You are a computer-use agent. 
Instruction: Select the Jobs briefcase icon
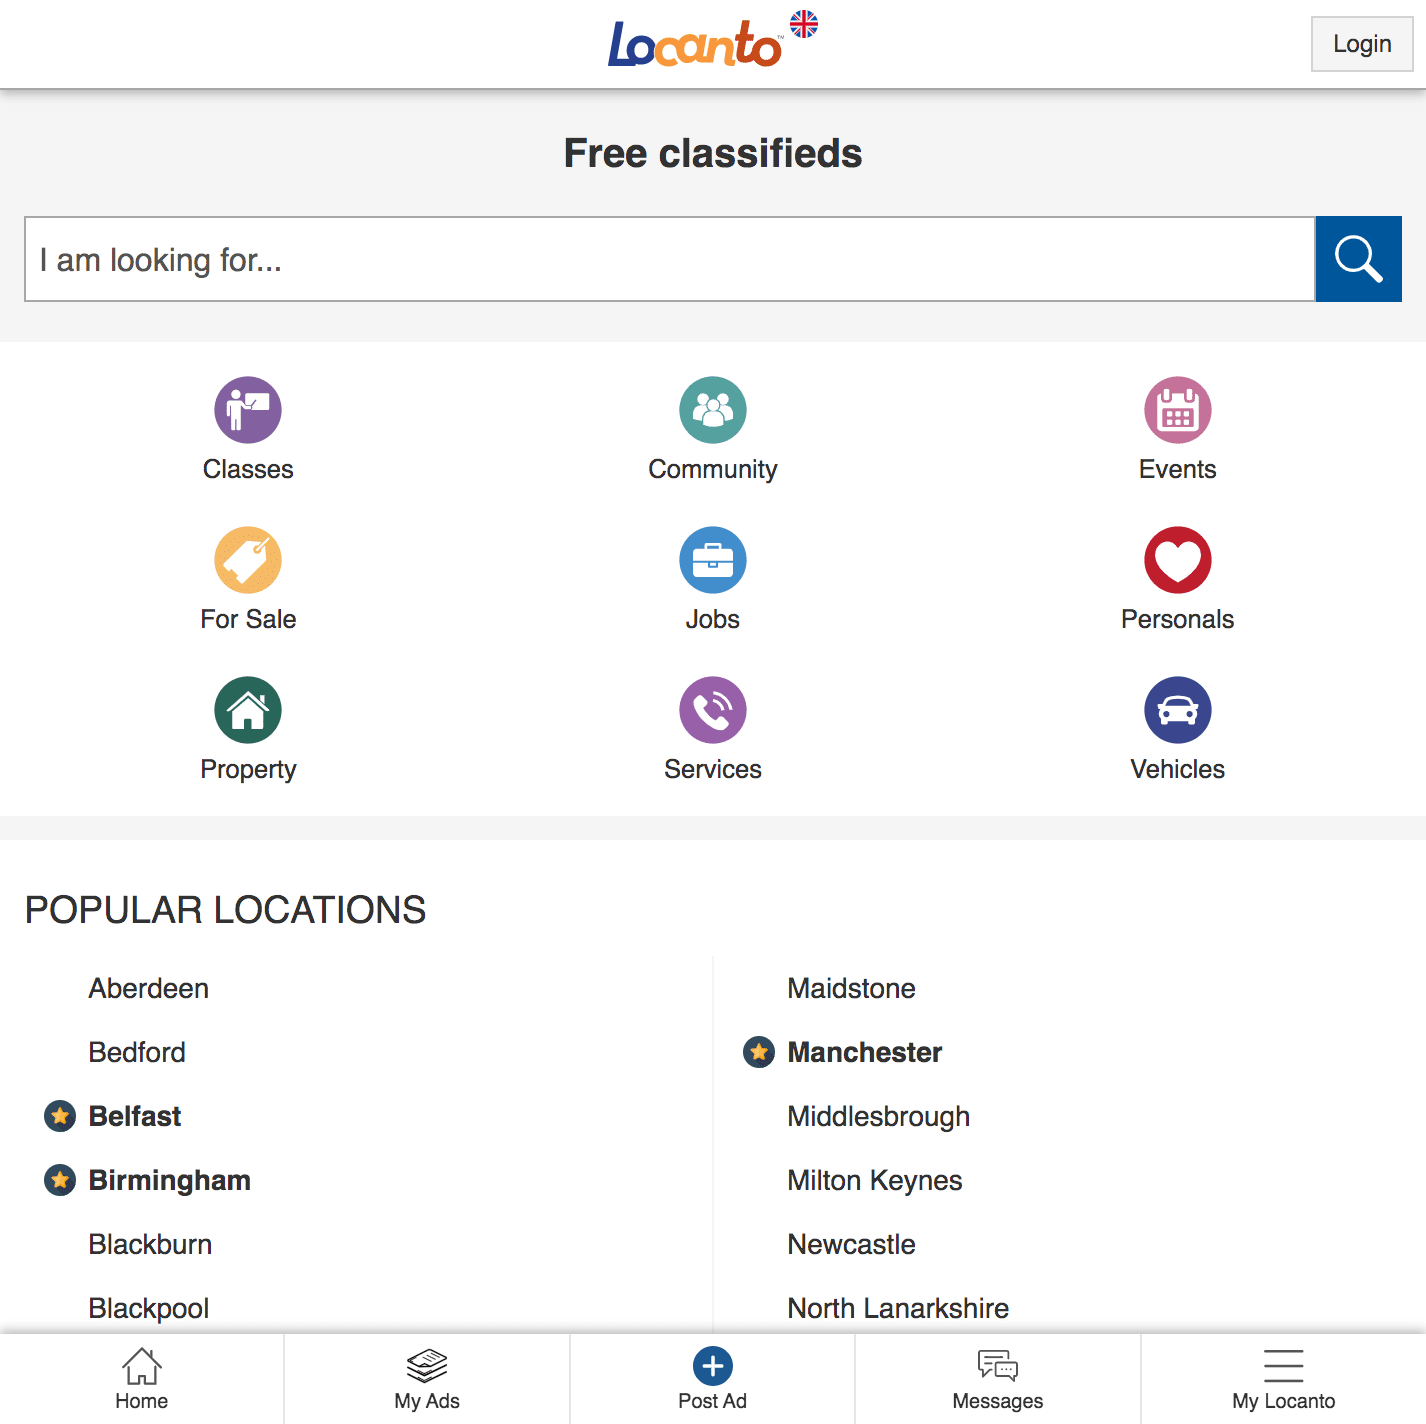(x=713, y=560)
